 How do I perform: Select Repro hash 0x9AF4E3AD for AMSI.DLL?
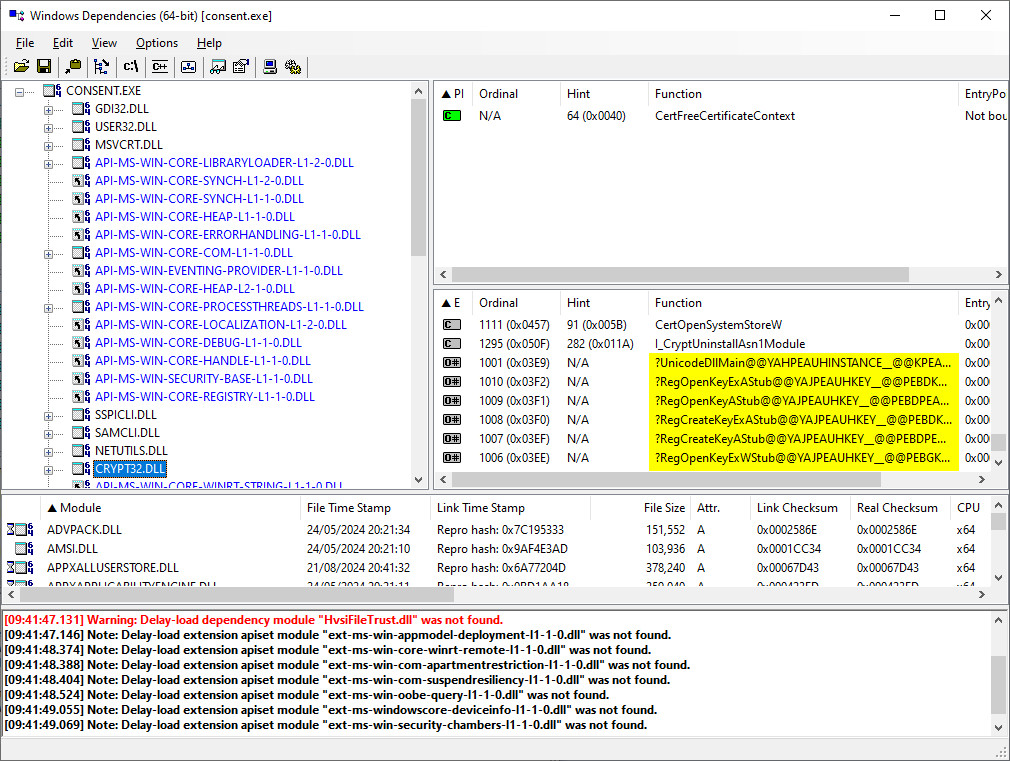point(502,549)
